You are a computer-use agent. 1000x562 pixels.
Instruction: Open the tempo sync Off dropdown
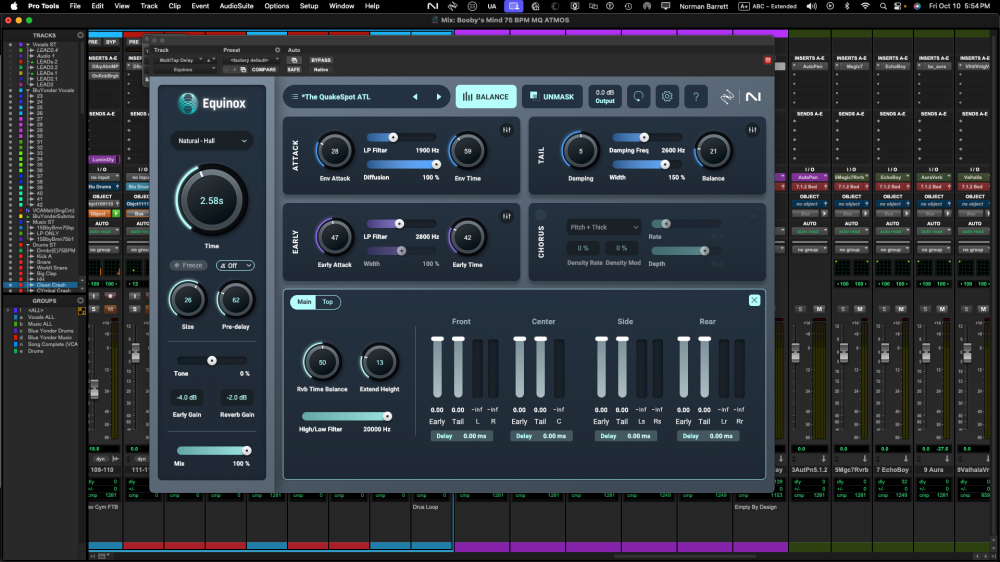(235, 265)
